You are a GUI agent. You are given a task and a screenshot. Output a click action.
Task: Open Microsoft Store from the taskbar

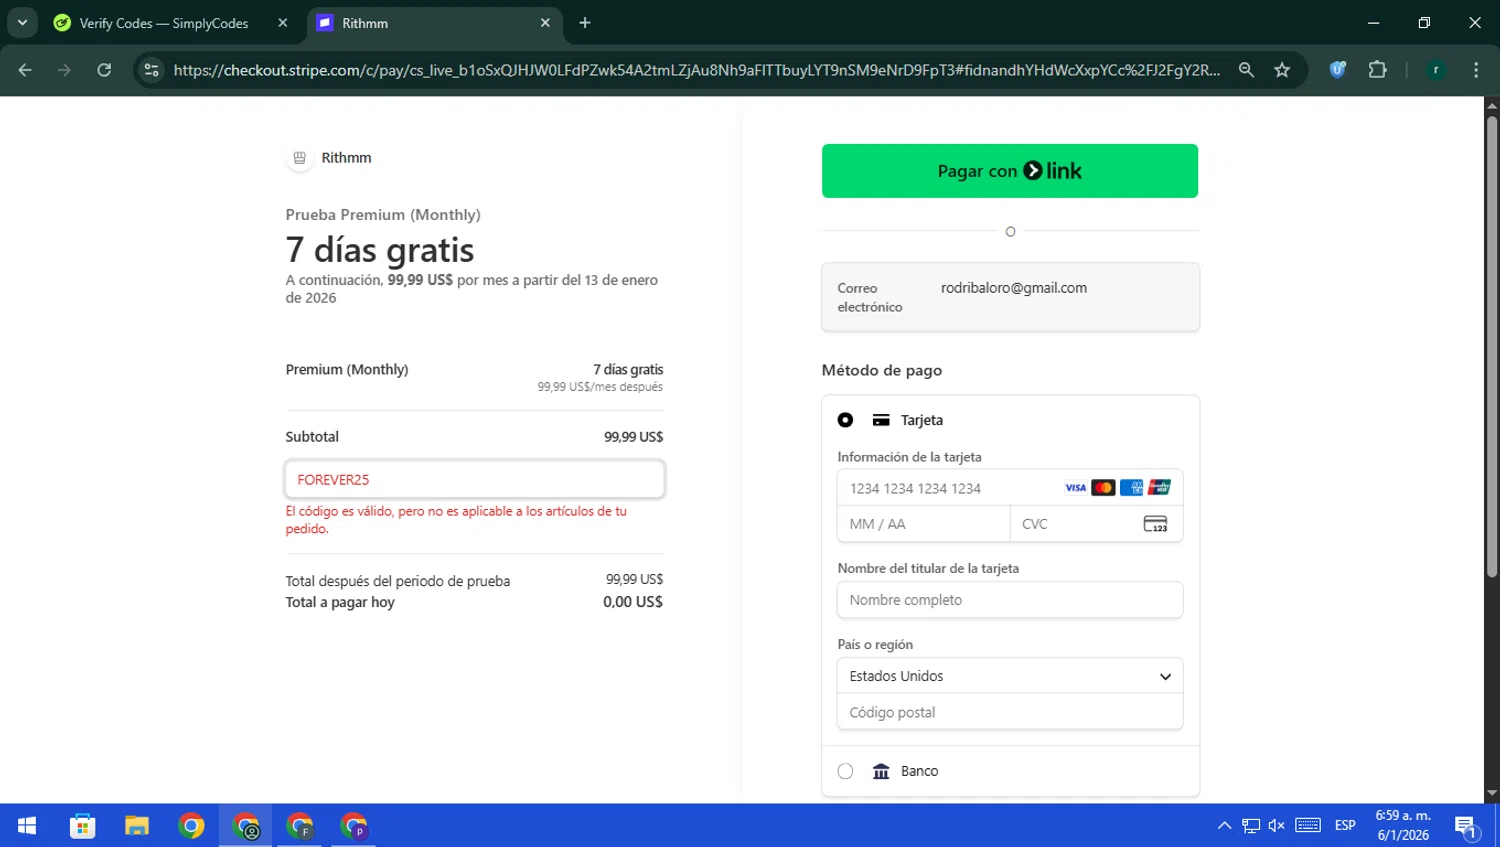(82, 826)
